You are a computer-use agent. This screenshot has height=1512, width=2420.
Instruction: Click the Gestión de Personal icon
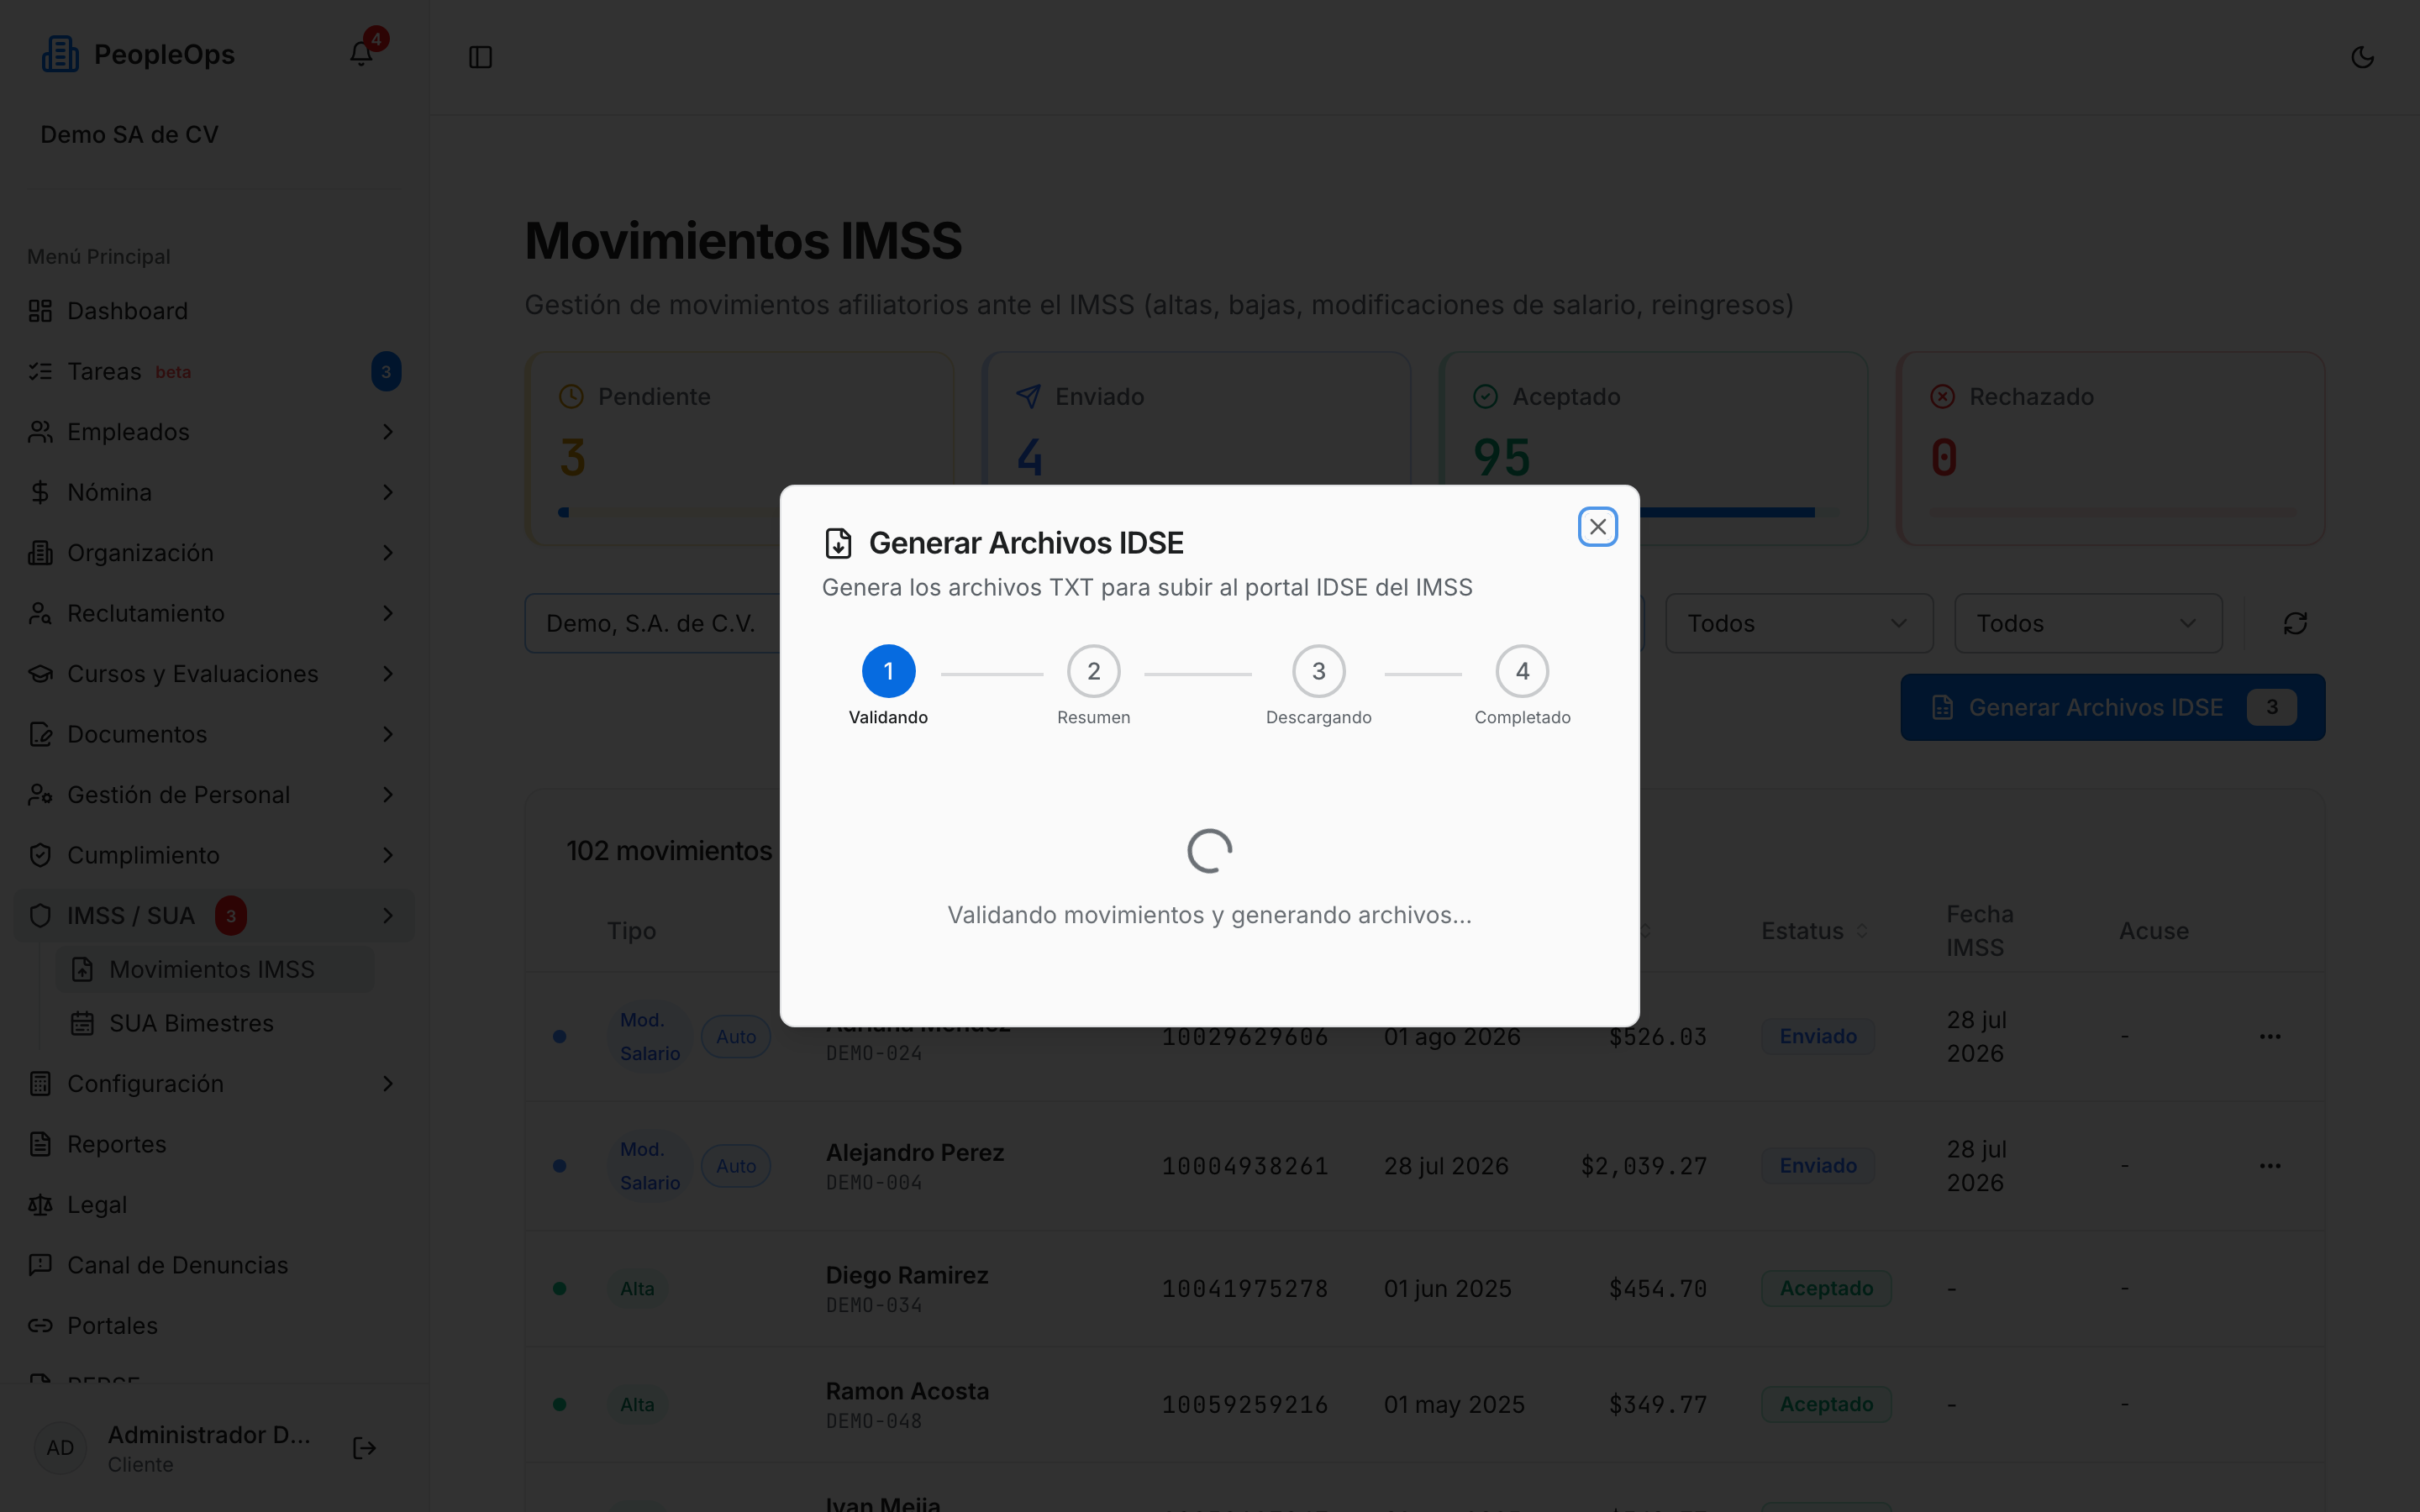click(40, 795)
